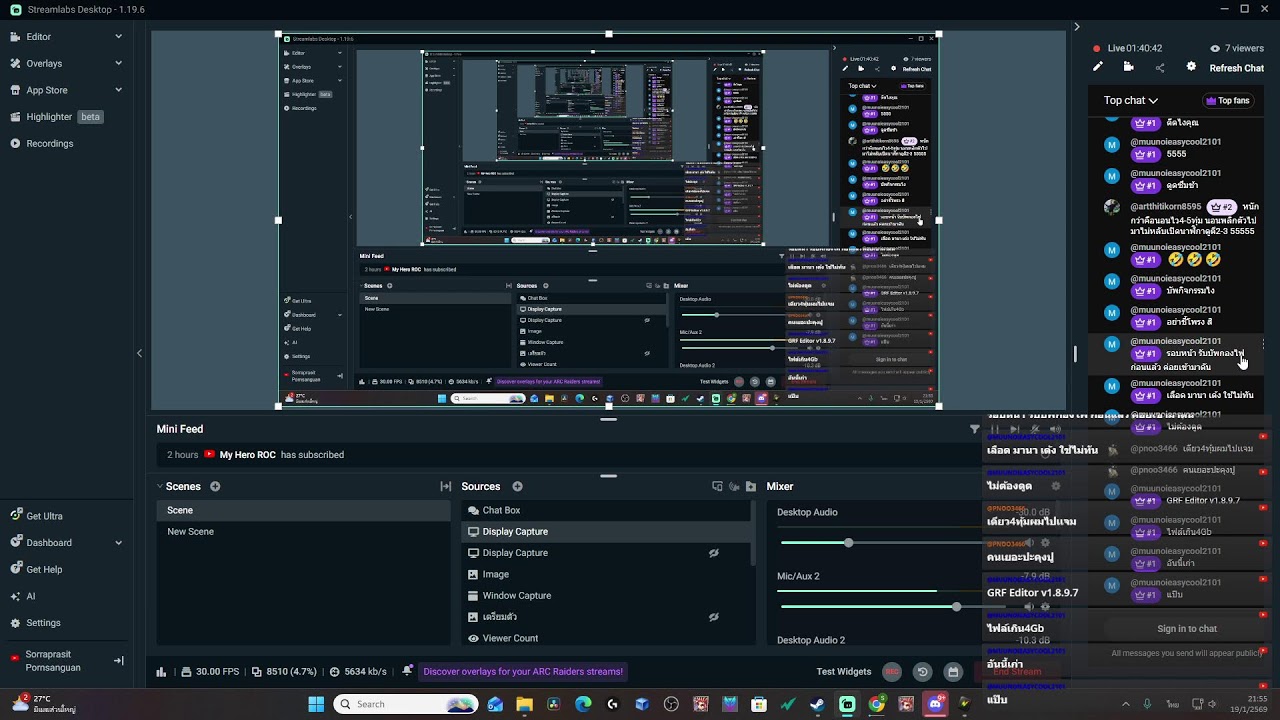Open Discord from the taskbar
Image resolution: width=1280 pixels, height=720 pixels.
[x=935, y=704]
